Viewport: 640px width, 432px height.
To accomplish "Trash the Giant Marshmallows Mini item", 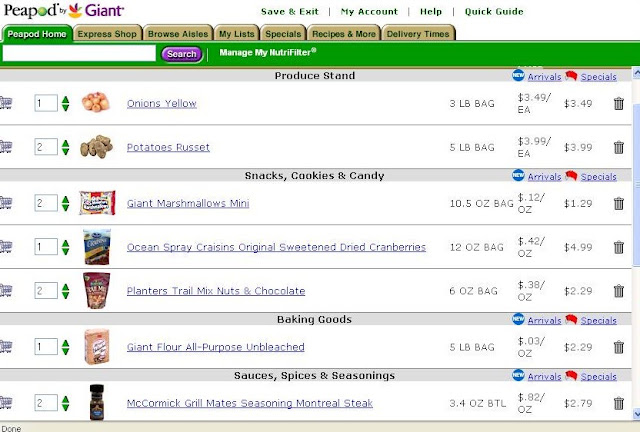I will click(x=619, y=203).
